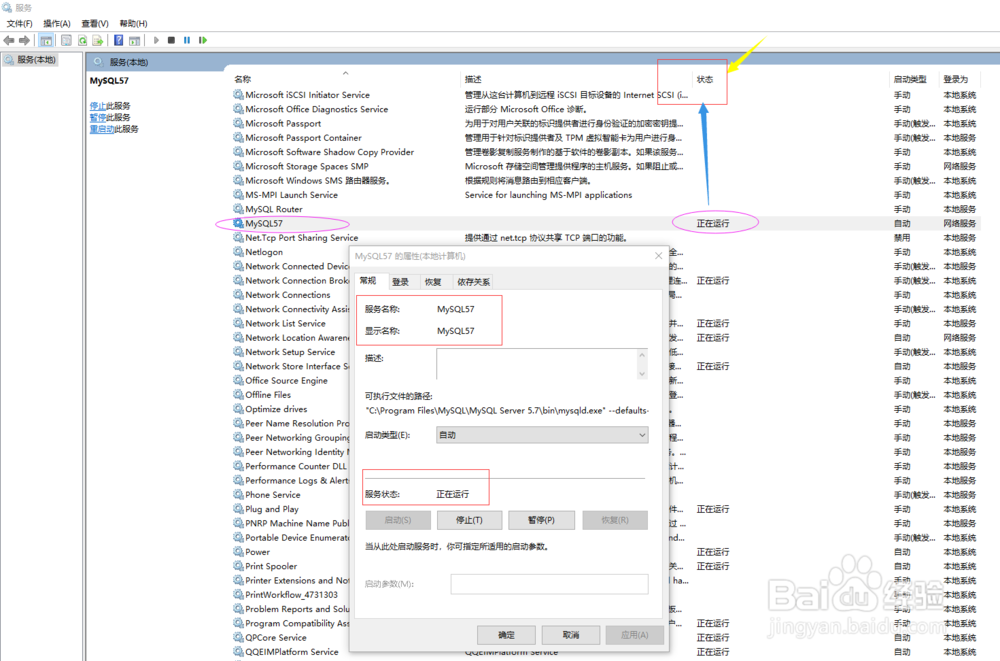The width and height of the screenshot is (1000, 661).
Task: Sort by the 描述 column header
Action: 473,79
